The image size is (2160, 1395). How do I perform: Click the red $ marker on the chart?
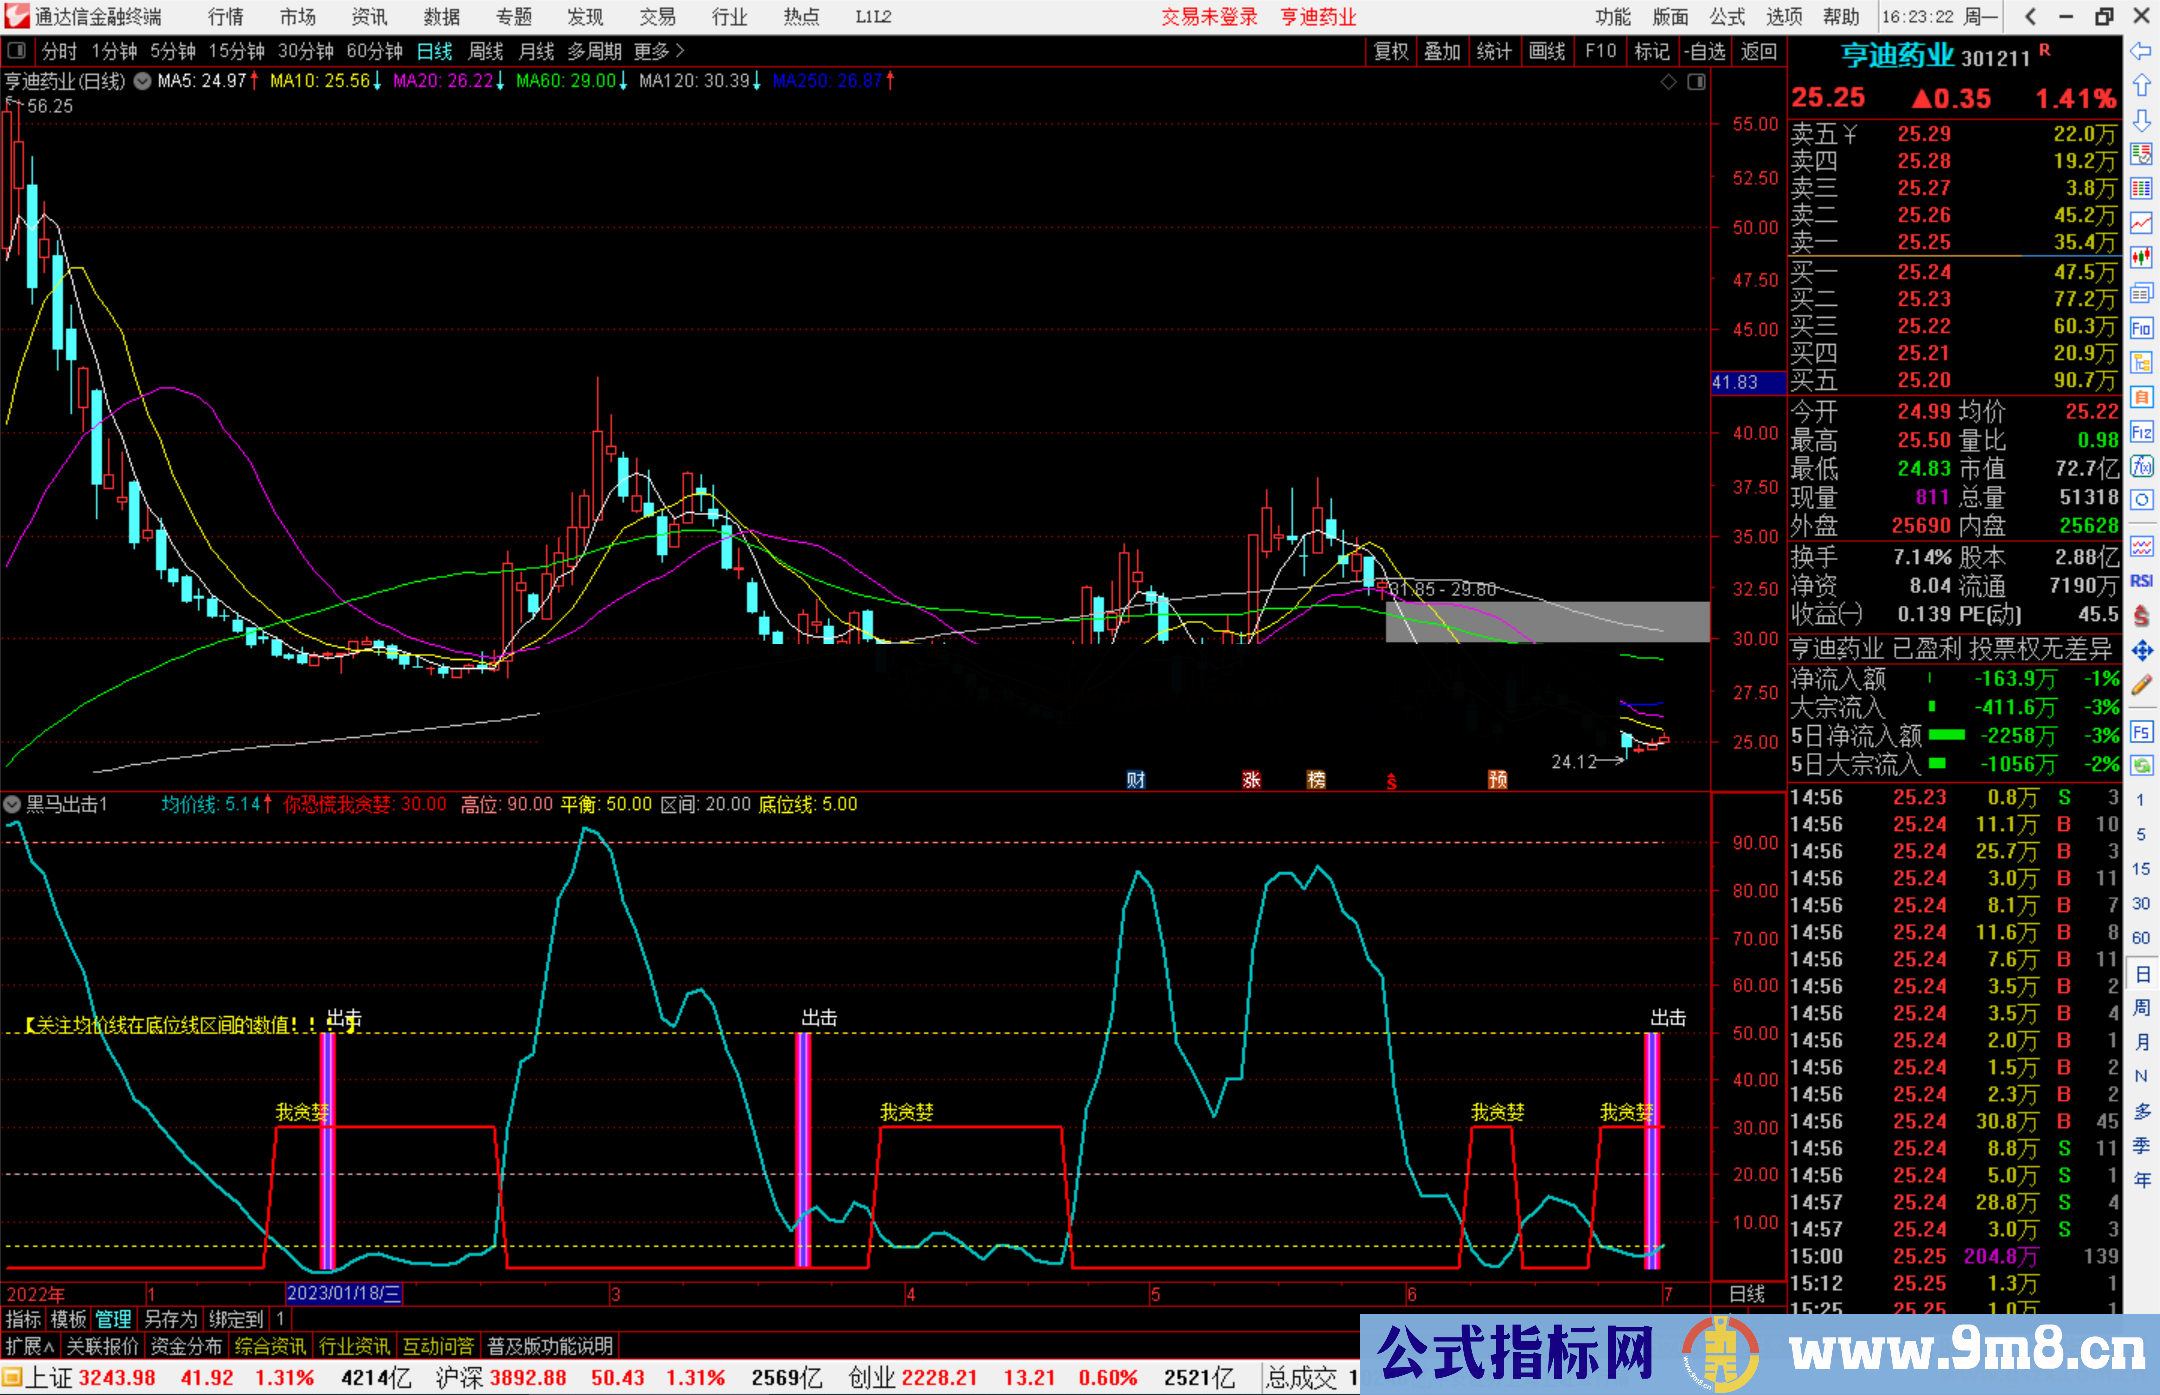tap(1391, 782)
